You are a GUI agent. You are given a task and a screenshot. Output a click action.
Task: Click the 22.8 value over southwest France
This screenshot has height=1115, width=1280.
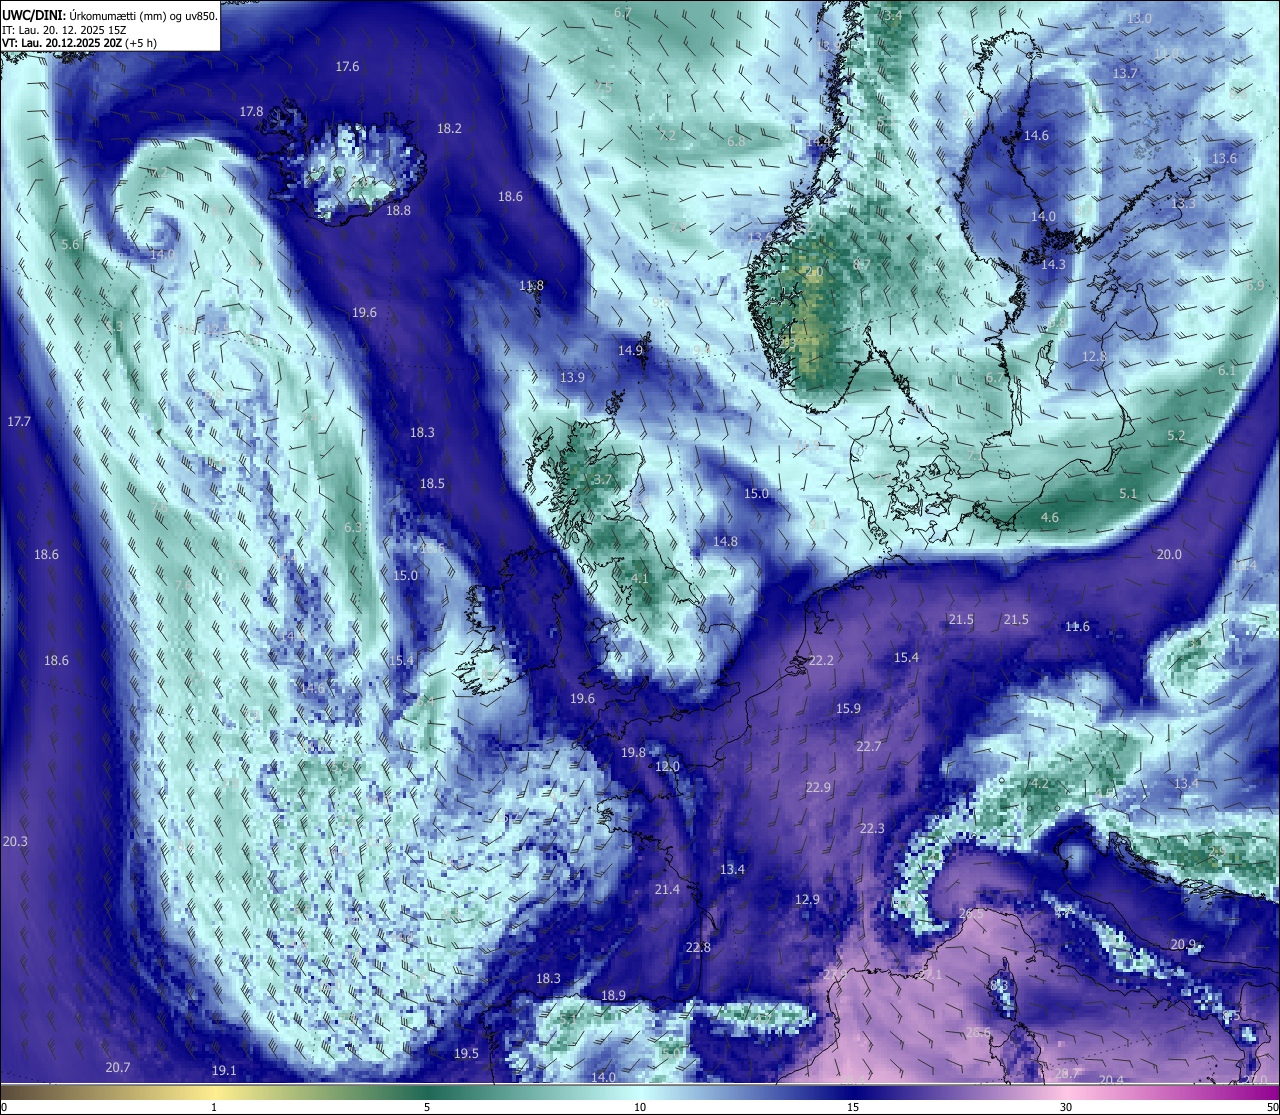(x=698, y=948)
